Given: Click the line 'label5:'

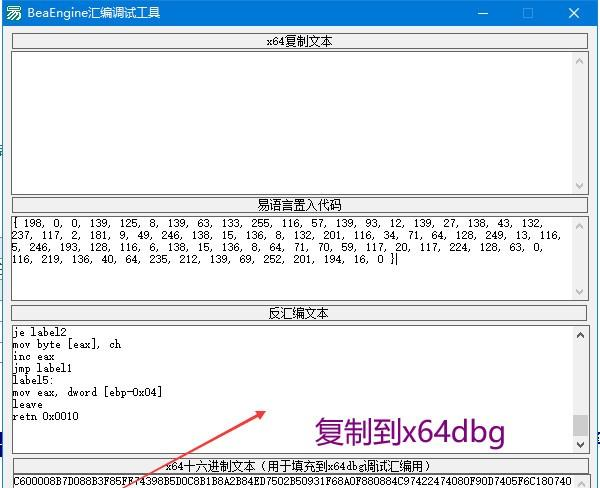Looking at the screenshot, I should (33, 380).
